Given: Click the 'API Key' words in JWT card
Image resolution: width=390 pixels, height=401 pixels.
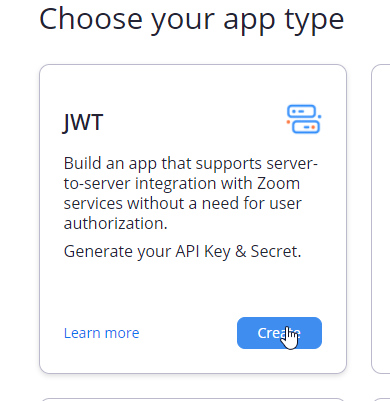Looking at the screenshot, I should (x=203, y=252).
